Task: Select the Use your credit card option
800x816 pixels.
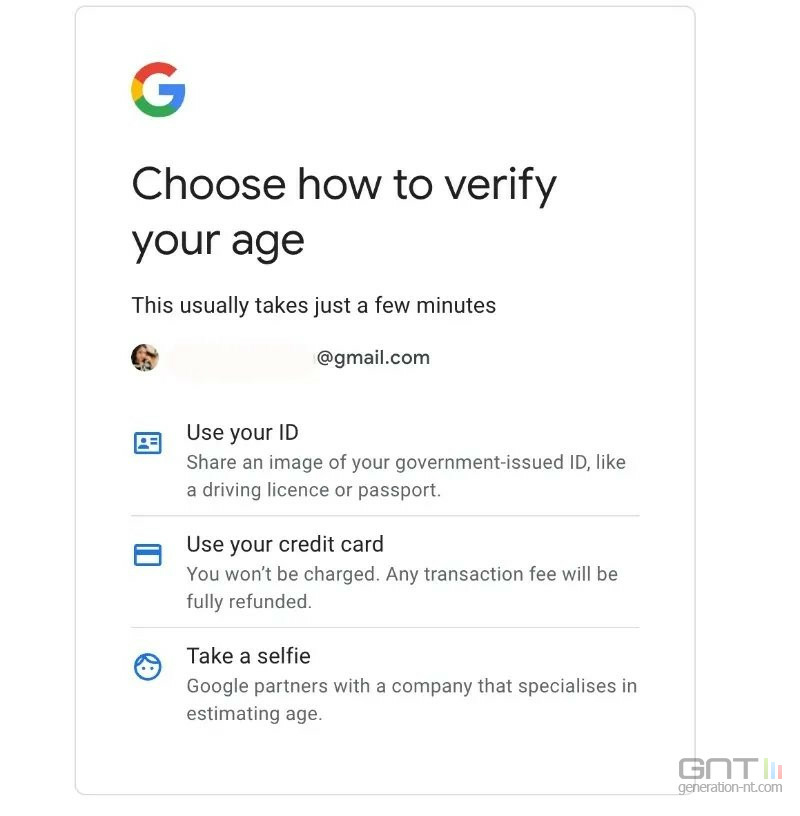Action: pyautogui.click(x=285, y=545)
